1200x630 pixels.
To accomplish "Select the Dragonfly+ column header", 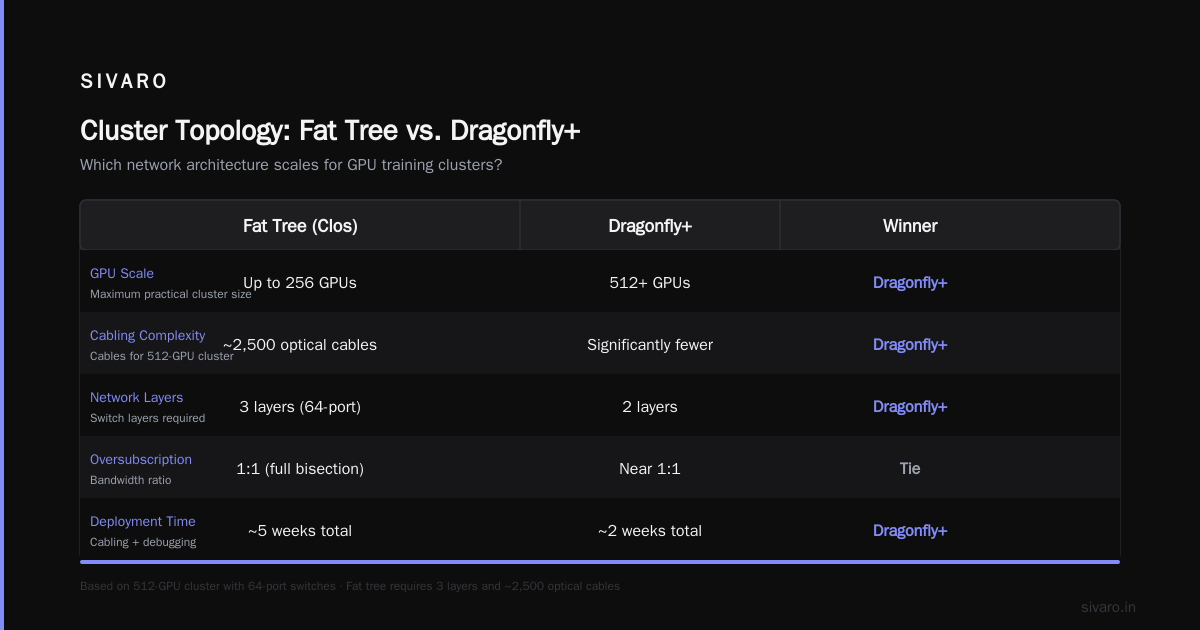I will point(650,226).
